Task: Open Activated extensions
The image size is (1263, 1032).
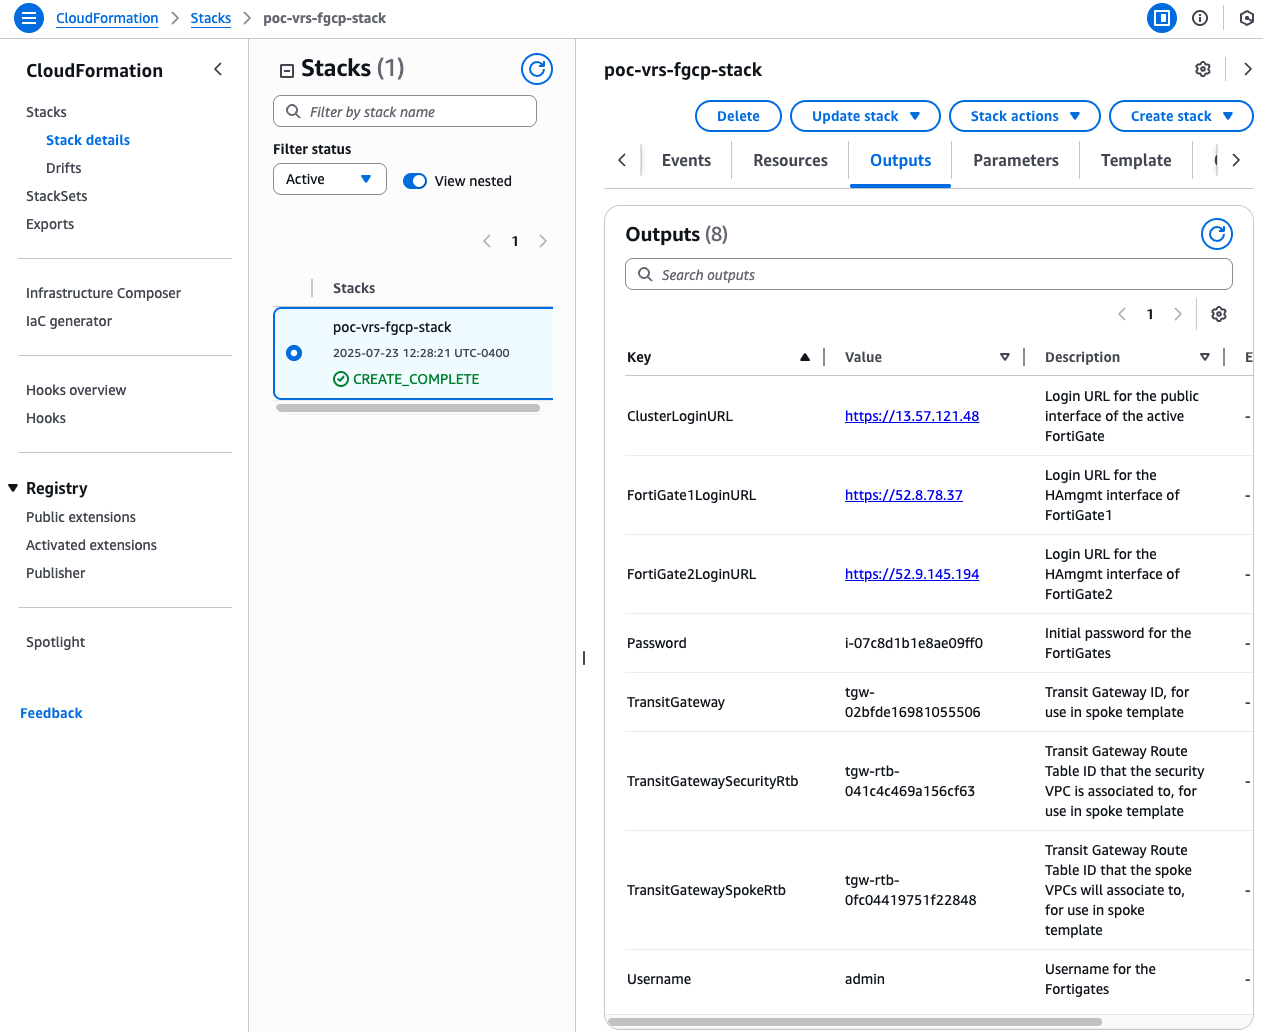Action: click(92, 545)
